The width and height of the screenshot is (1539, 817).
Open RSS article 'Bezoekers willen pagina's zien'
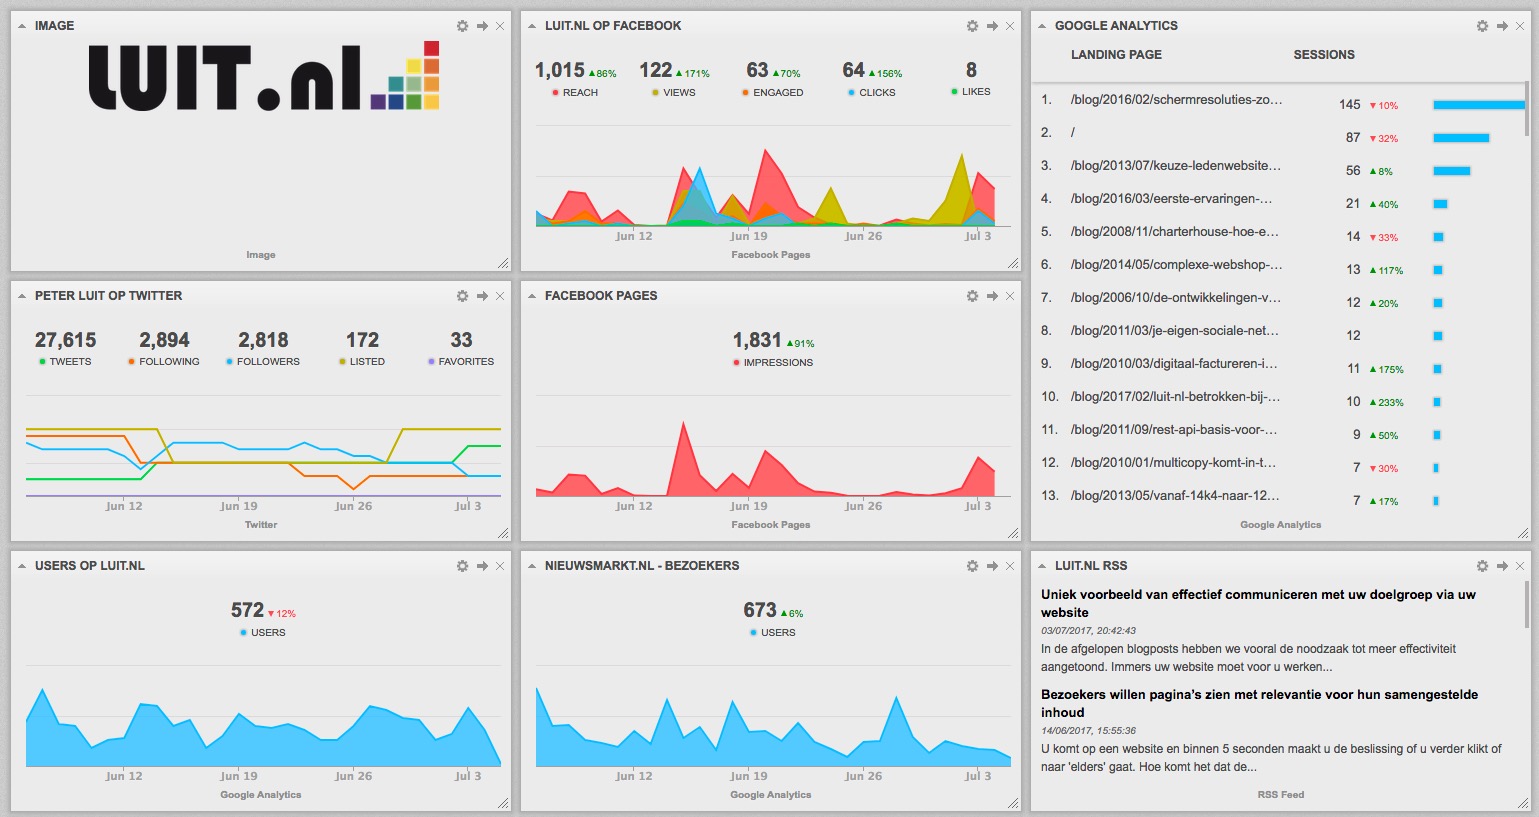pyautogui.click(x=1259, y=704)
